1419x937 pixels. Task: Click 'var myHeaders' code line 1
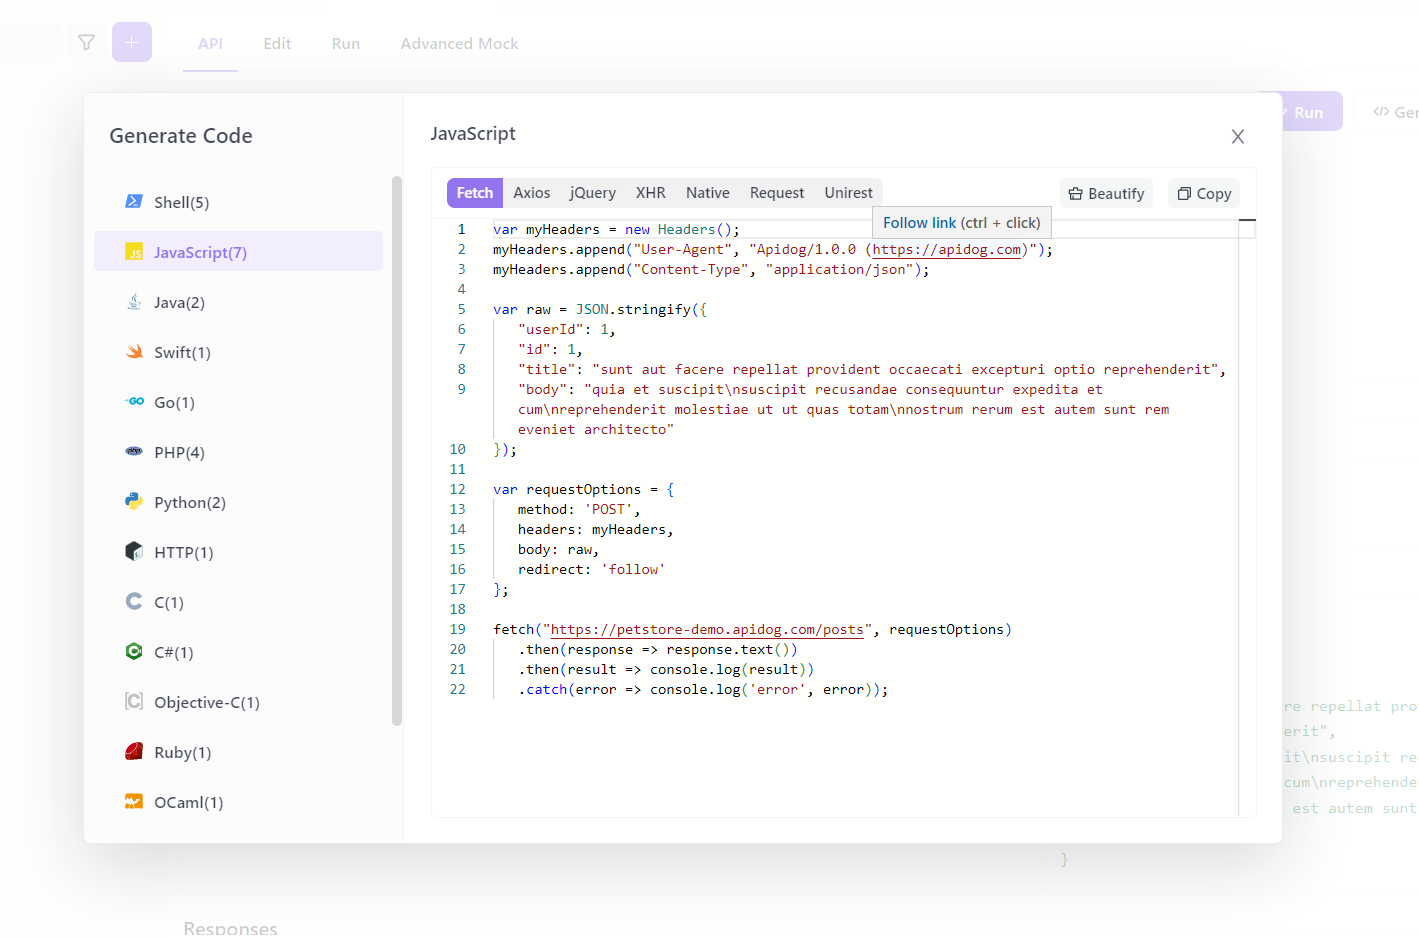(616, 230)
